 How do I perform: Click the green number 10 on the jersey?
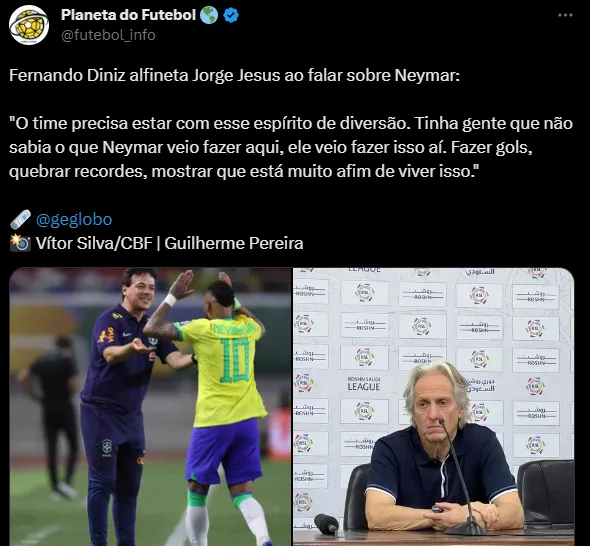[235, 360]
